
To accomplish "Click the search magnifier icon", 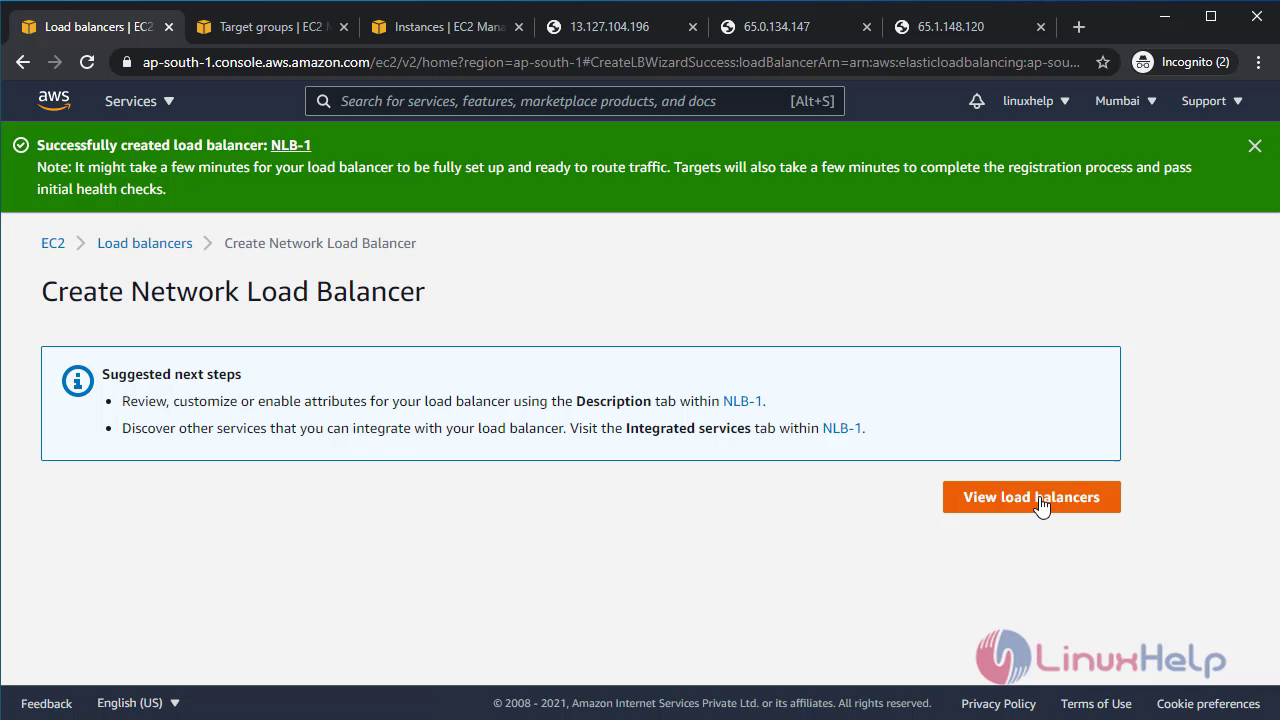I will [x=324, y=101].
